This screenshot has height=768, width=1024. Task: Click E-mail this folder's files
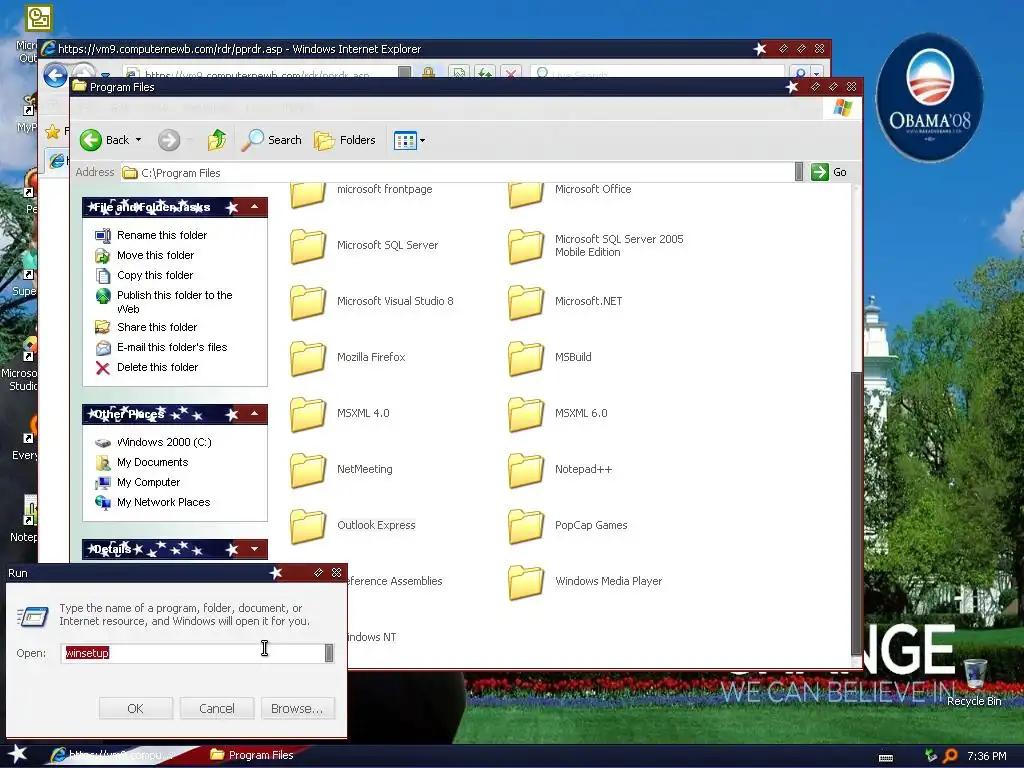(172, 347)
